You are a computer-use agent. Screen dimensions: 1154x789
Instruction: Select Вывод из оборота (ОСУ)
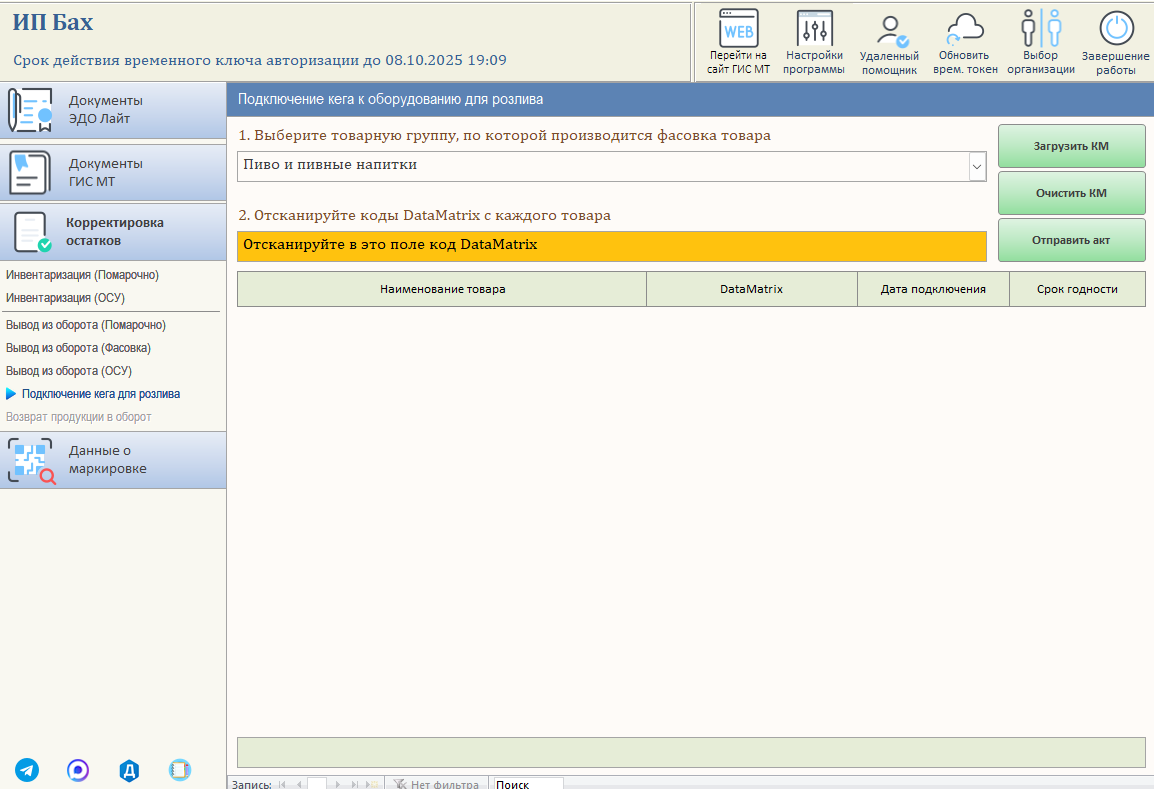(x=69, y=371)
